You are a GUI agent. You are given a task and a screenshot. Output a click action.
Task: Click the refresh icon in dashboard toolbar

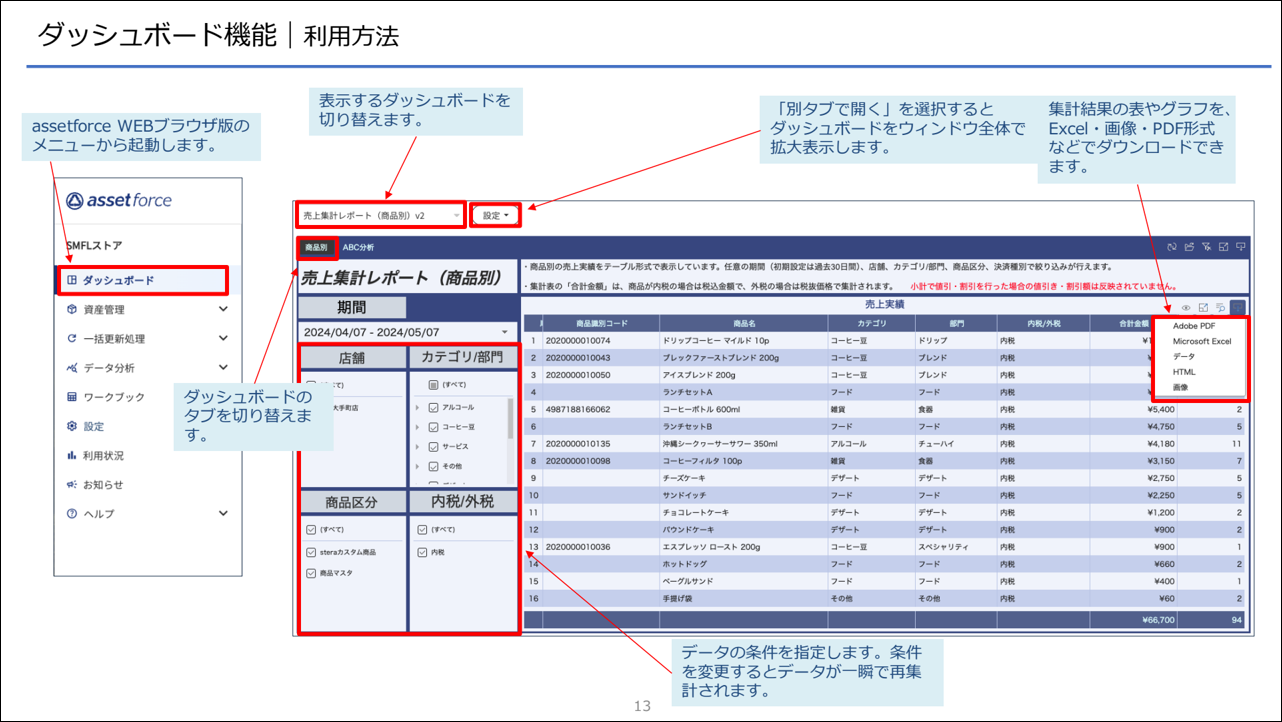point(1172,247)
